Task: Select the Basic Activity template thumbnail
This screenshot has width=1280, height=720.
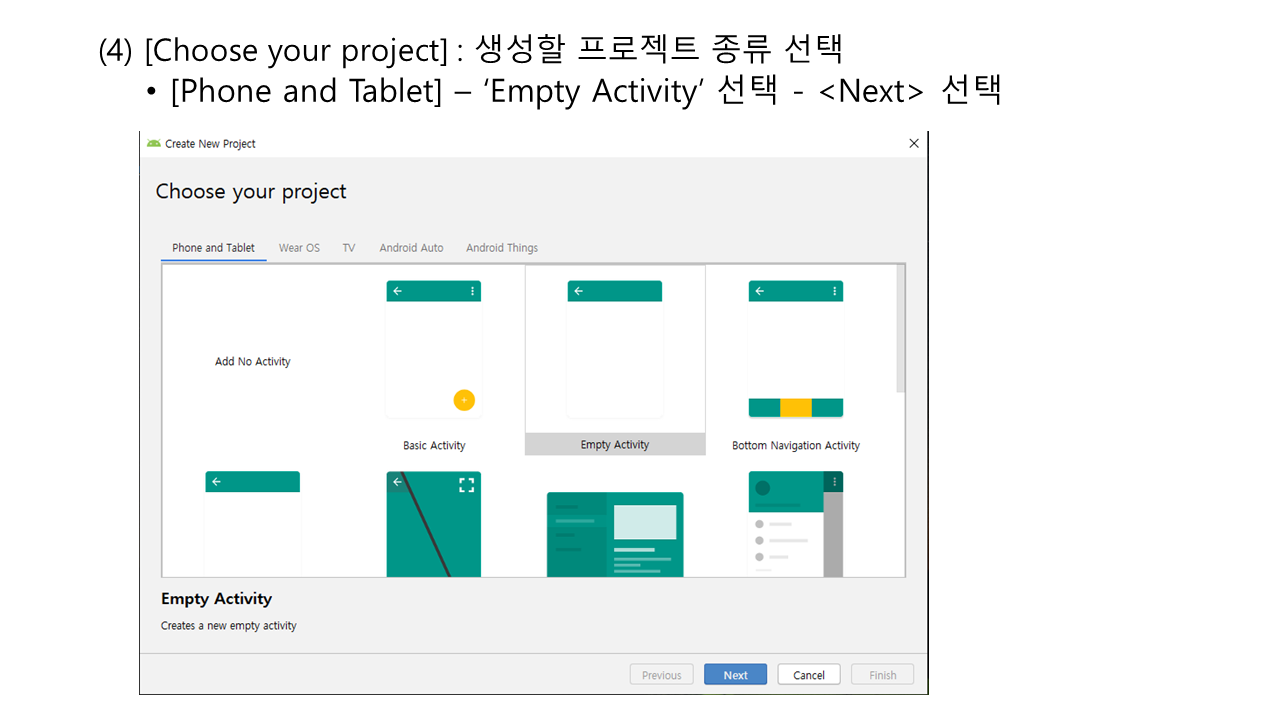Action: [x=434, y=350]
